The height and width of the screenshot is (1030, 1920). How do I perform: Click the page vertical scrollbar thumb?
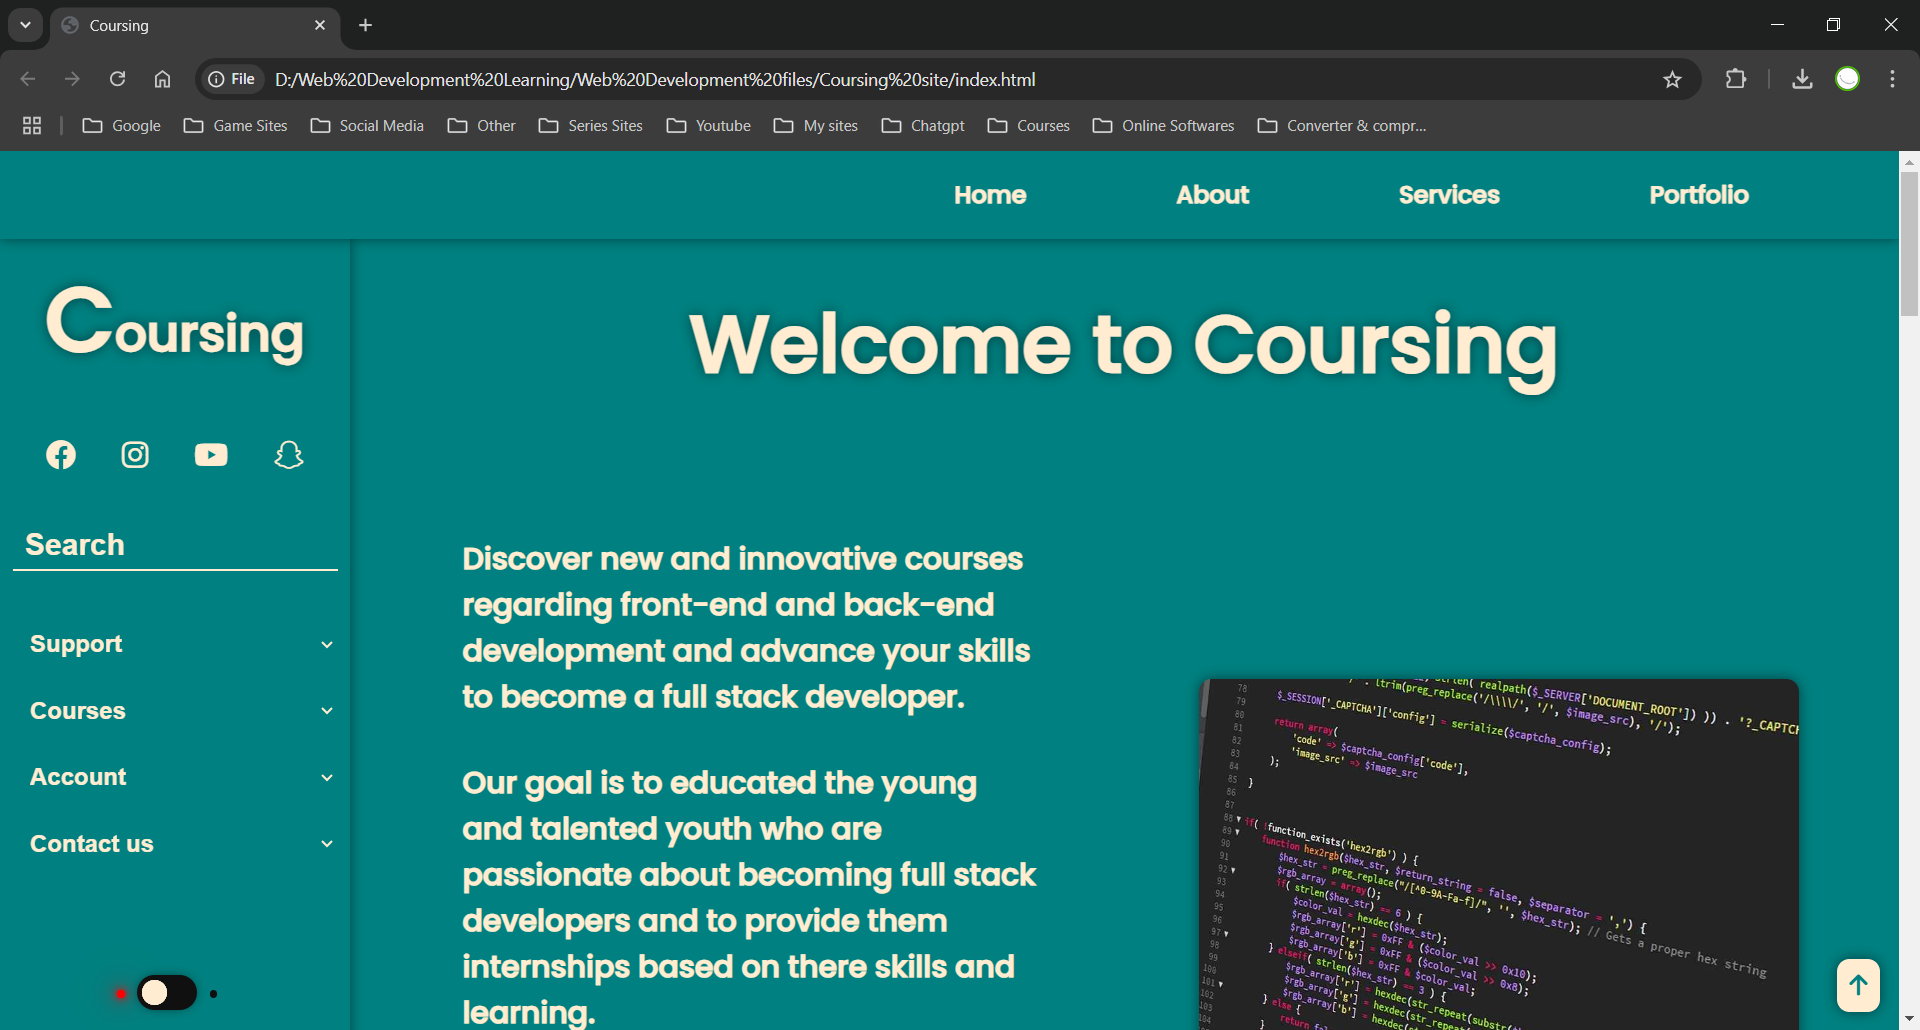point(1909,244)
